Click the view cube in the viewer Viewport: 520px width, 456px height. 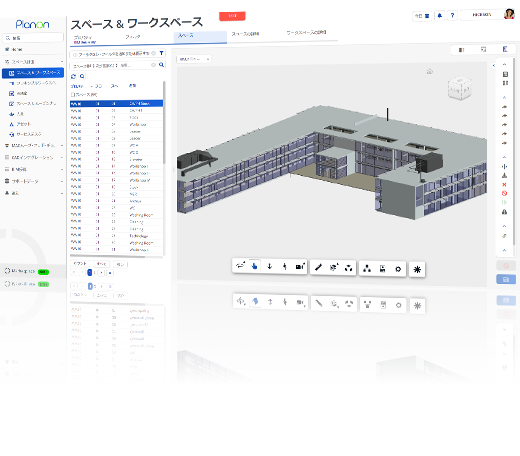[x=460, y=88]
